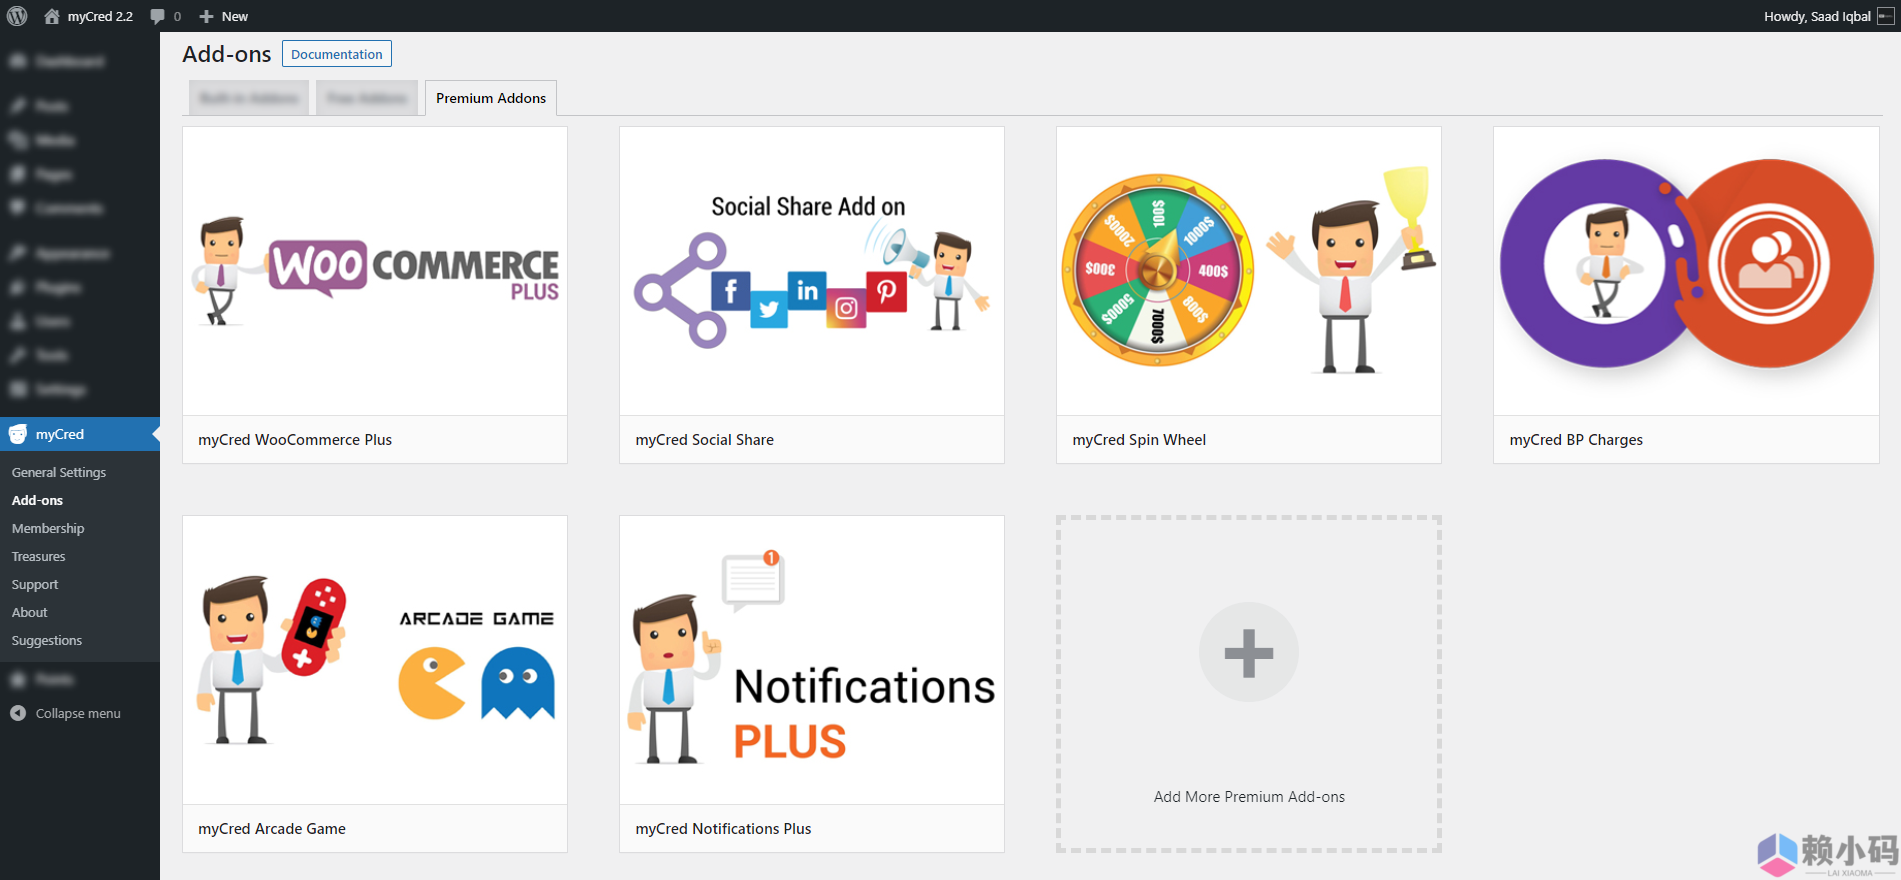Open the Support submenu link

pos(35,584)
